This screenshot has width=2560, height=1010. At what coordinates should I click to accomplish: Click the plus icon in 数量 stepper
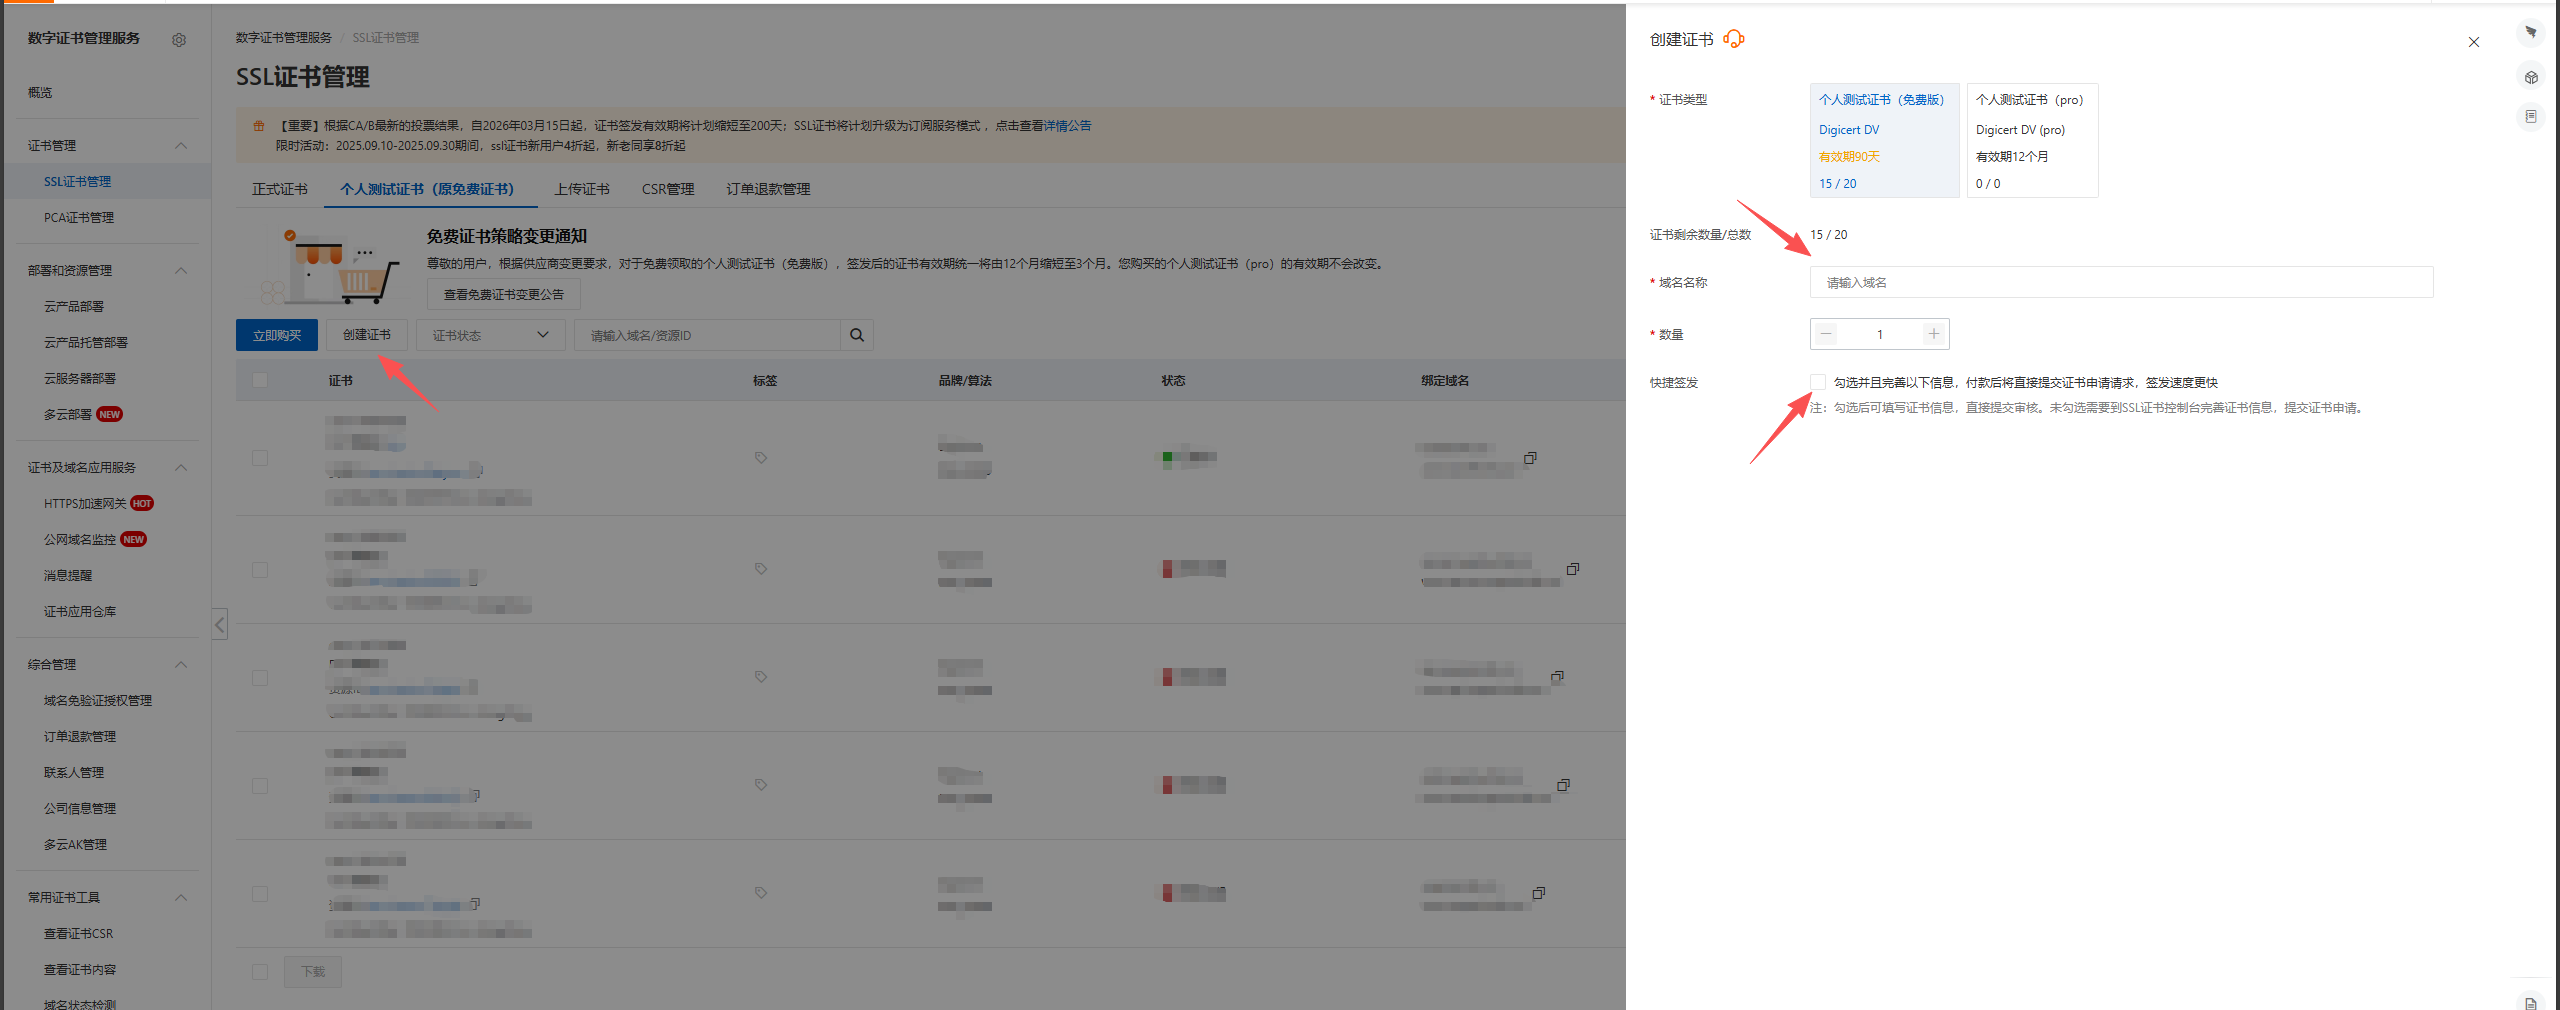tap(1933, 334)
